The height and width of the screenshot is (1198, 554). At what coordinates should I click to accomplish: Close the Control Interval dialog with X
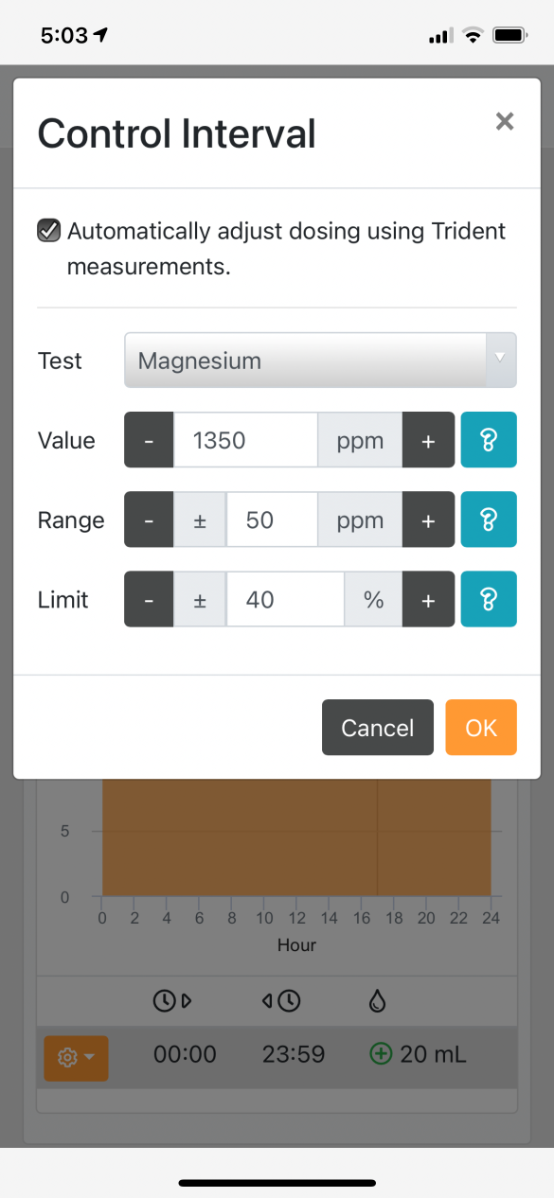504,121
